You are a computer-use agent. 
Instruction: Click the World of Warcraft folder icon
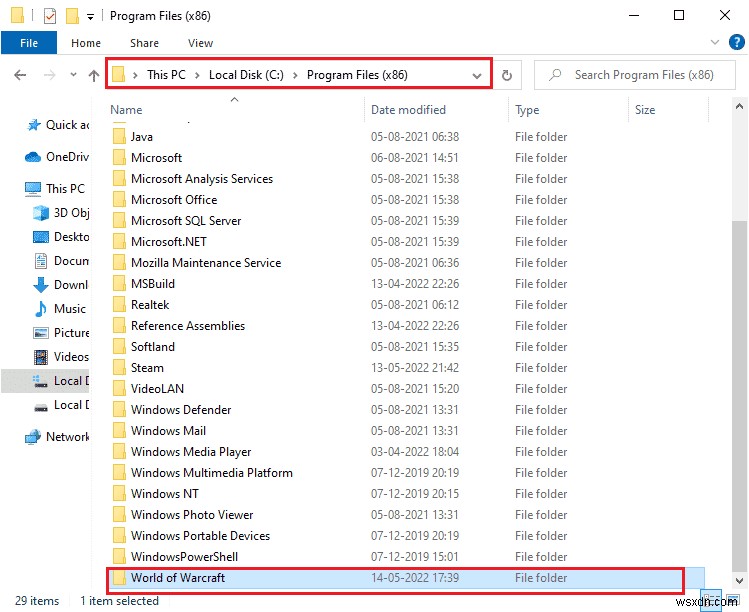tap(119, 578)
